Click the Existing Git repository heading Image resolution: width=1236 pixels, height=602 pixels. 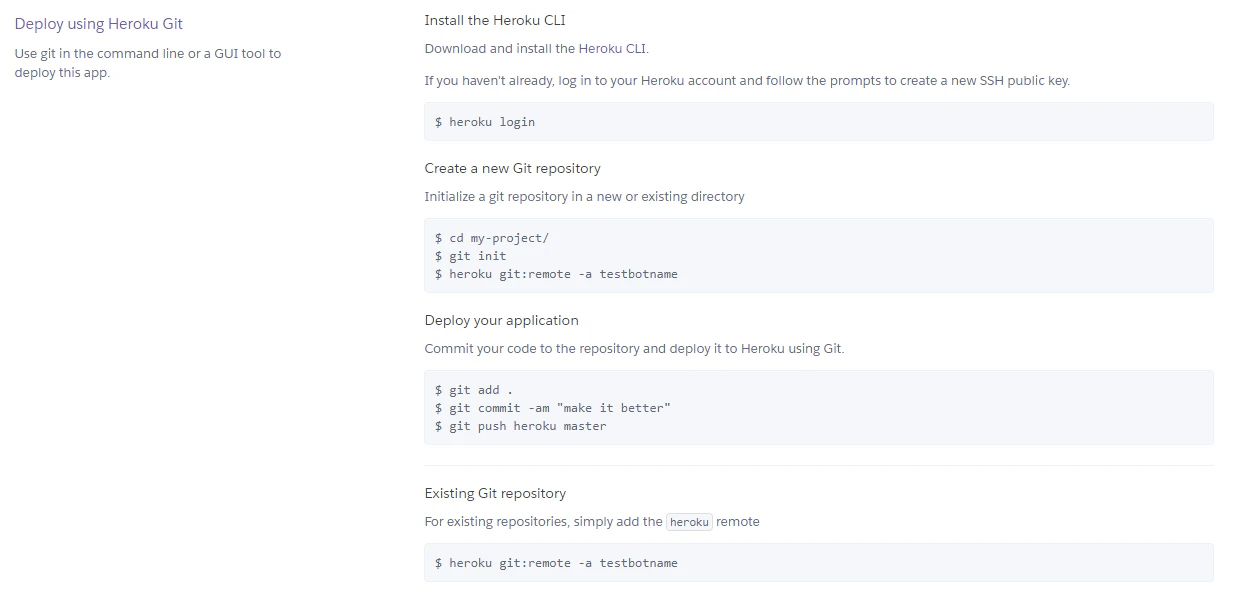tap(495, 493)
